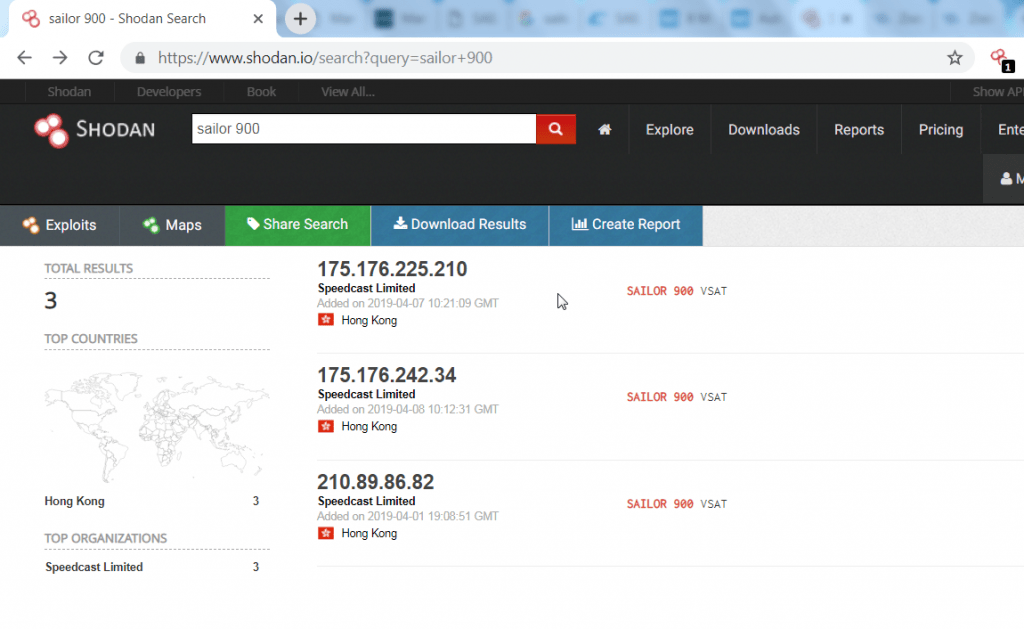The image size is (1024, 629).
Task: Click SAILOR 900 VSAT banner for 210.89.86.82
Action: [x=677, y=504]
